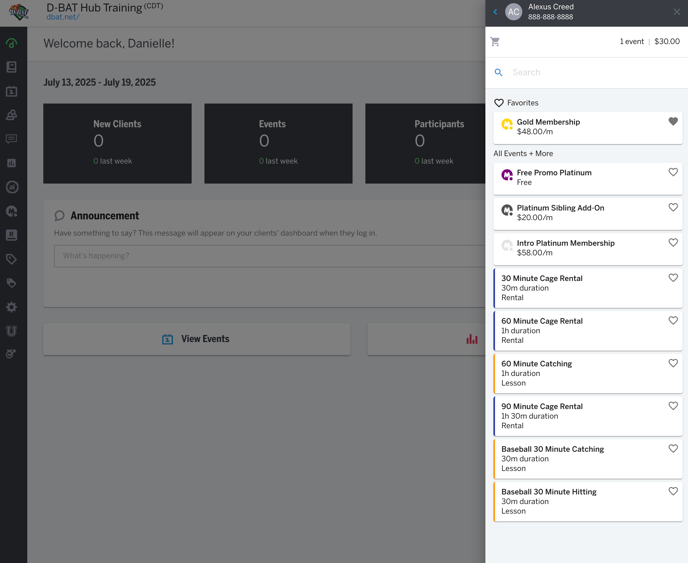The width and height of the screenshot is (688, 563).
Task: Click the Intro Platinum Membership badge icon
Action: [507, 245]
